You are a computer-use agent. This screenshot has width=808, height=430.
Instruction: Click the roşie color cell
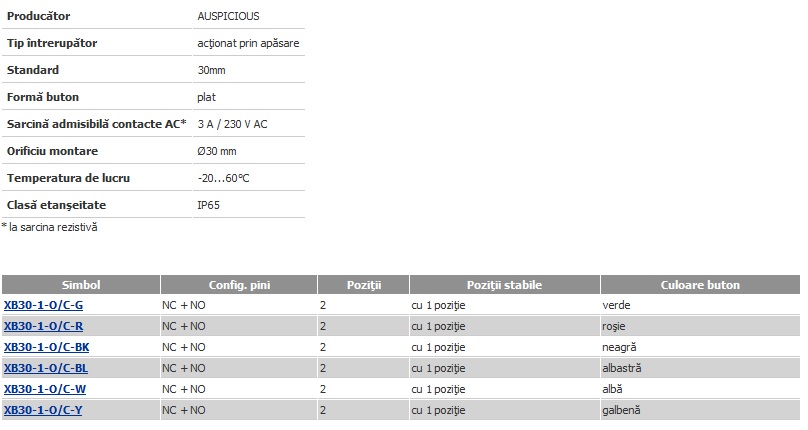click(614, 326)
